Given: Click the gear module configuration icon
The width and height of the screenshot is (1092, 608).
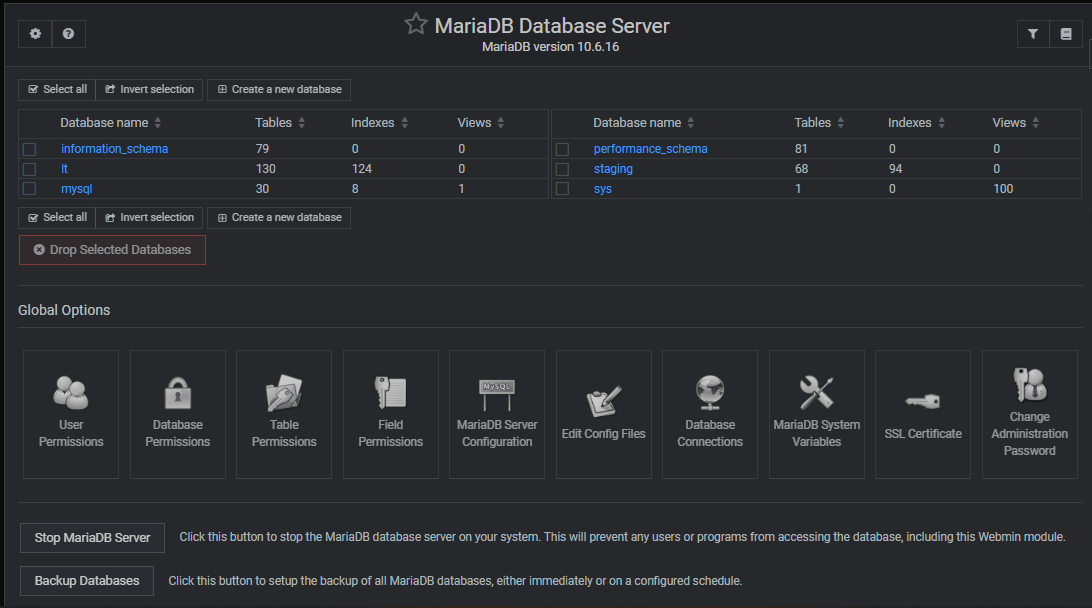Looking at the screenshot, I should [34, 33].
